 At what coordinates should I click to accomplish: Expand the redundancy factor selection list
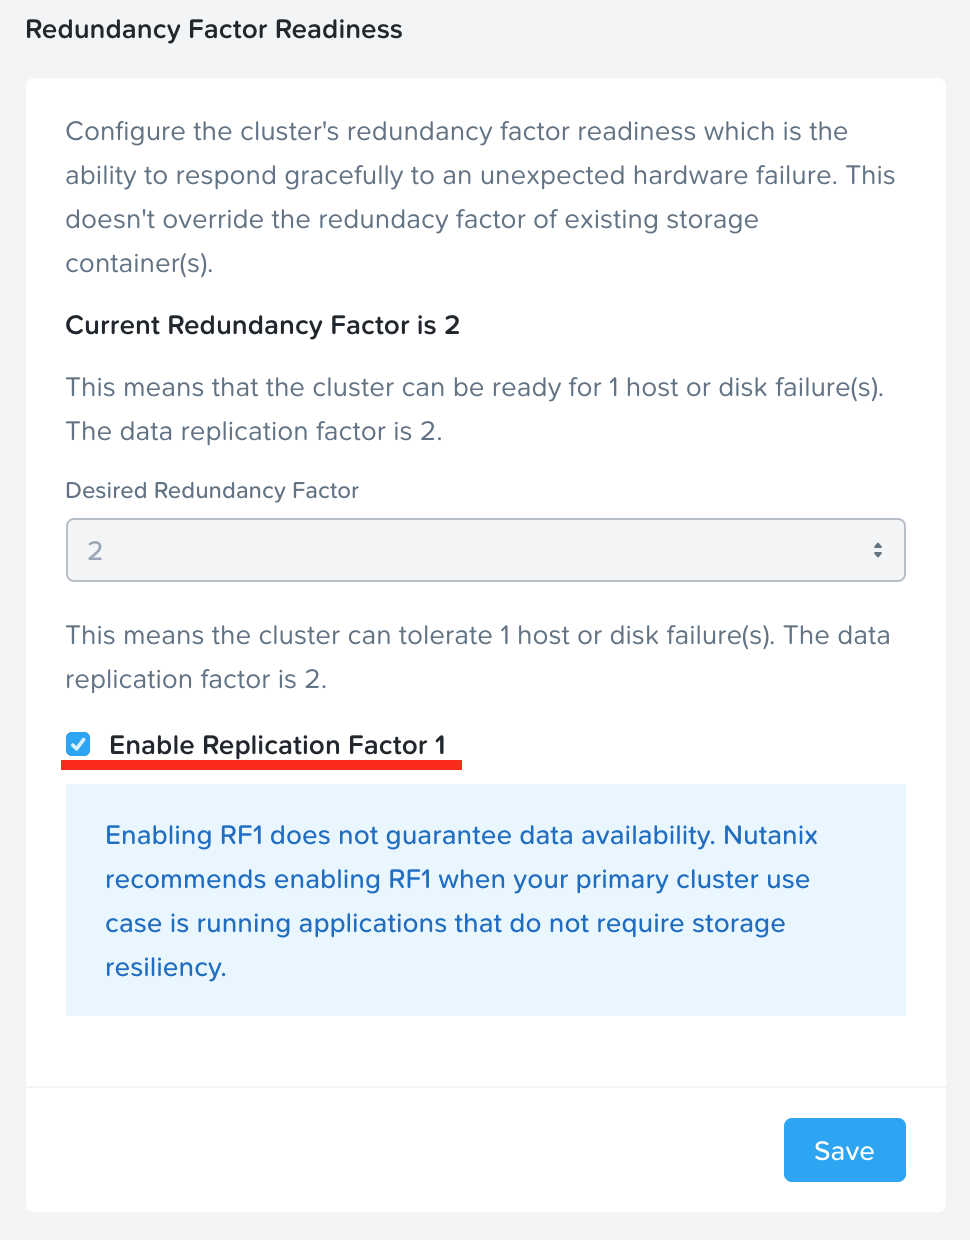485,550
